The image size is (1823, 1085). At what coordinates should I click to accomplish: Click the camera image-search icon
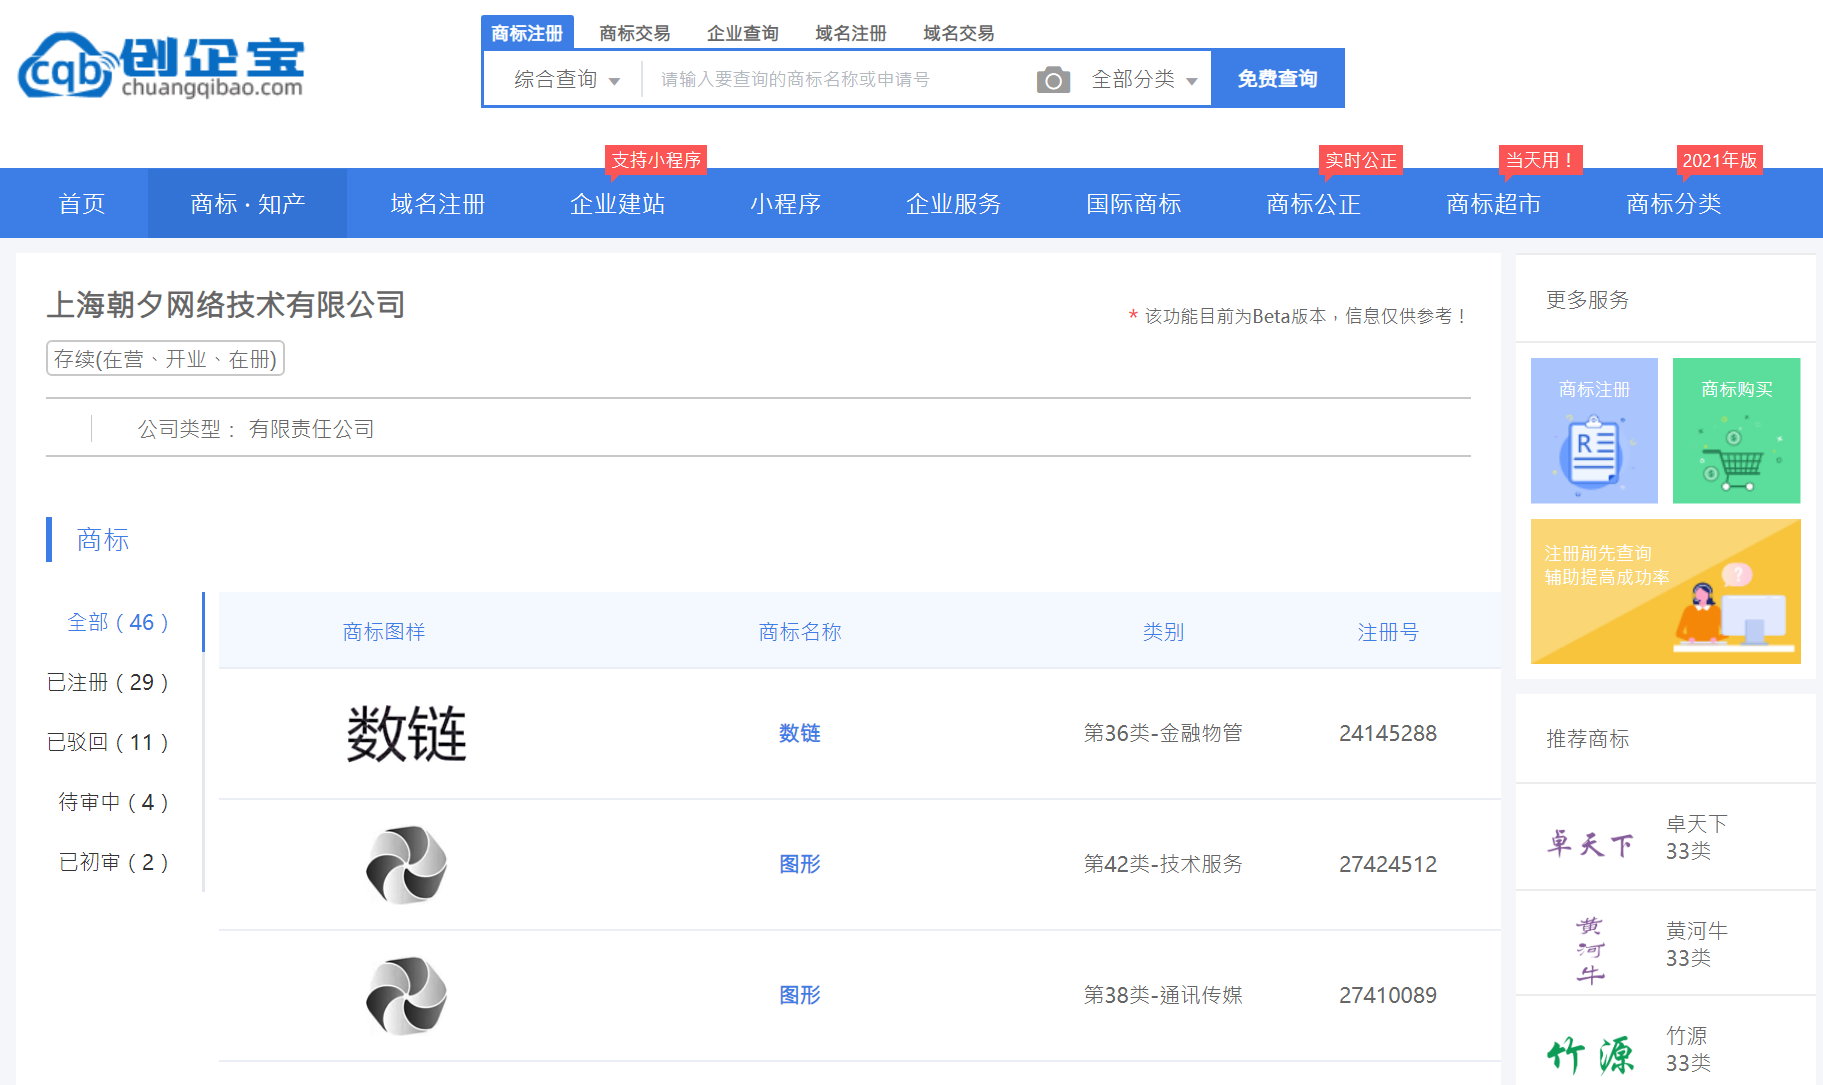[x=1053, y=80]
